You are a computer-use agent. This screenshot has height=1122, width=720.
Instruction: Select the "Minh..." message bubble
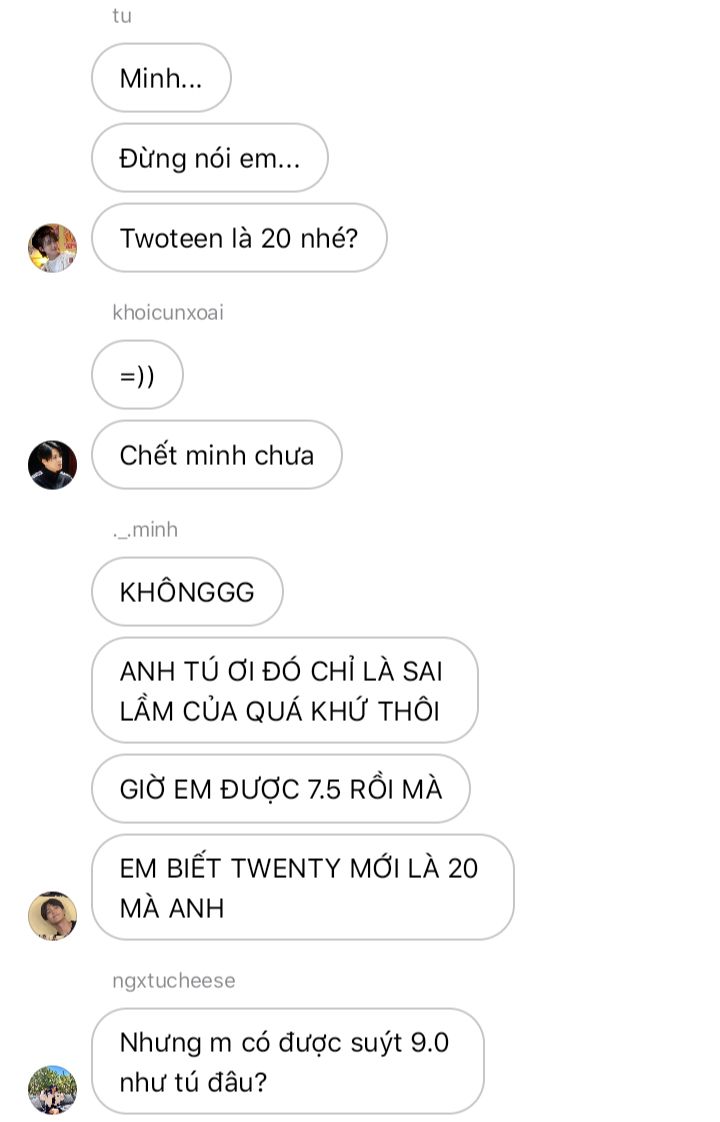click(161, 78)
